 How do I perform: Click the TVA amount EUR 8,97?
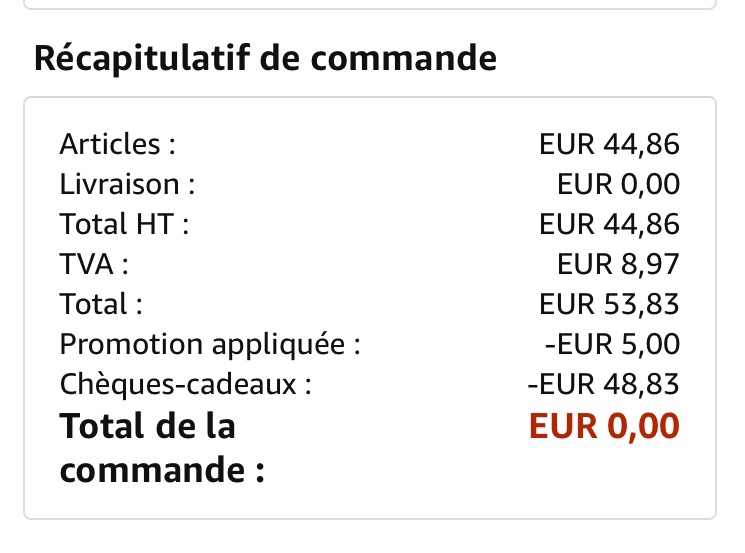point(618,264)
